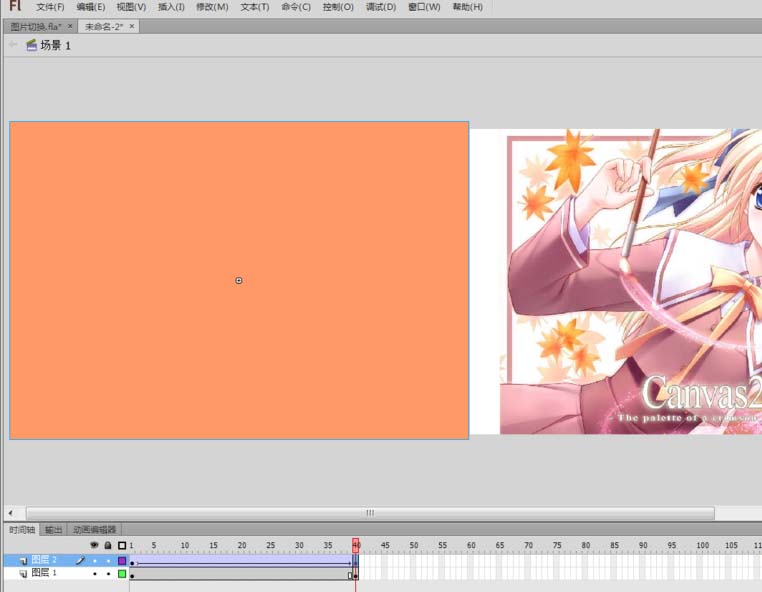Click the red playhead at frame 40
762x592 pixels.
(x=356, y=545)
